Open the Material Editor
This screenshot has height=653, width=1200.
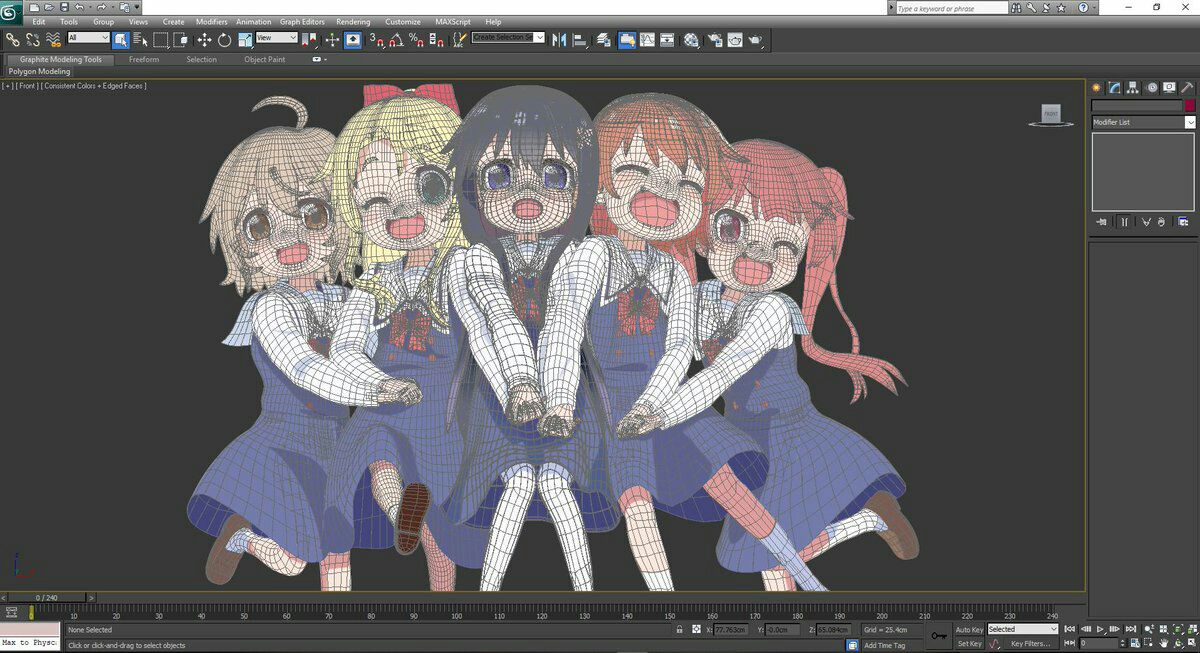tap(691, 40)
